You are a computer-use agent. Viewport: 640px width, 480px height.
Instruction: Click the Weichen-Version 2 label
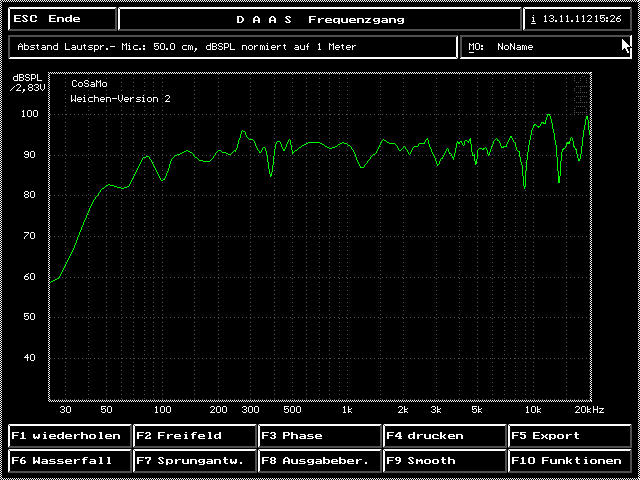coord(120,99)
